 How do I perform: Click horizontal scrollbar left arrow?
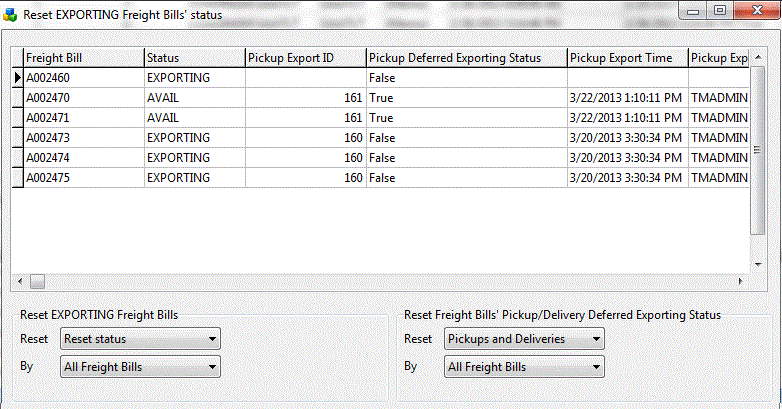(18, 281)
